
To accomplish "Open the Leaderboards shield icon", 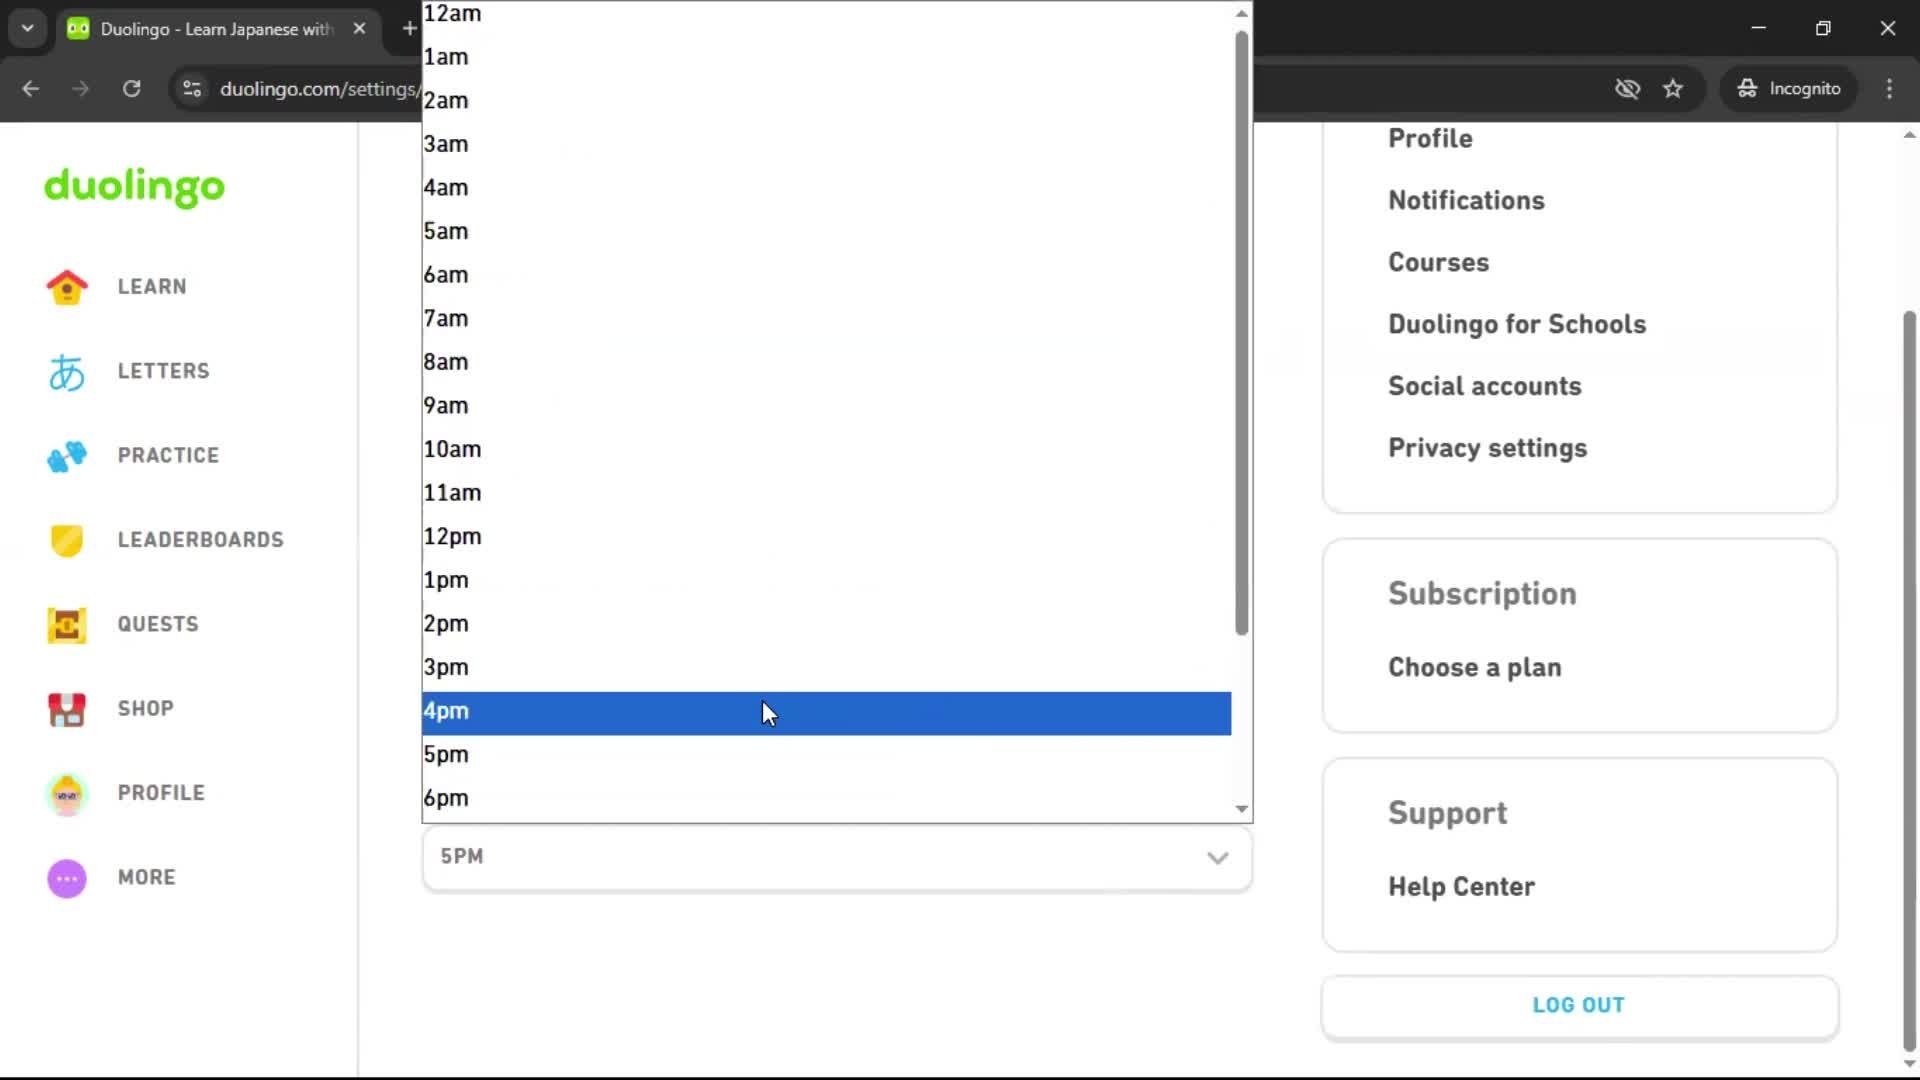I will click(x=66, y=540).
